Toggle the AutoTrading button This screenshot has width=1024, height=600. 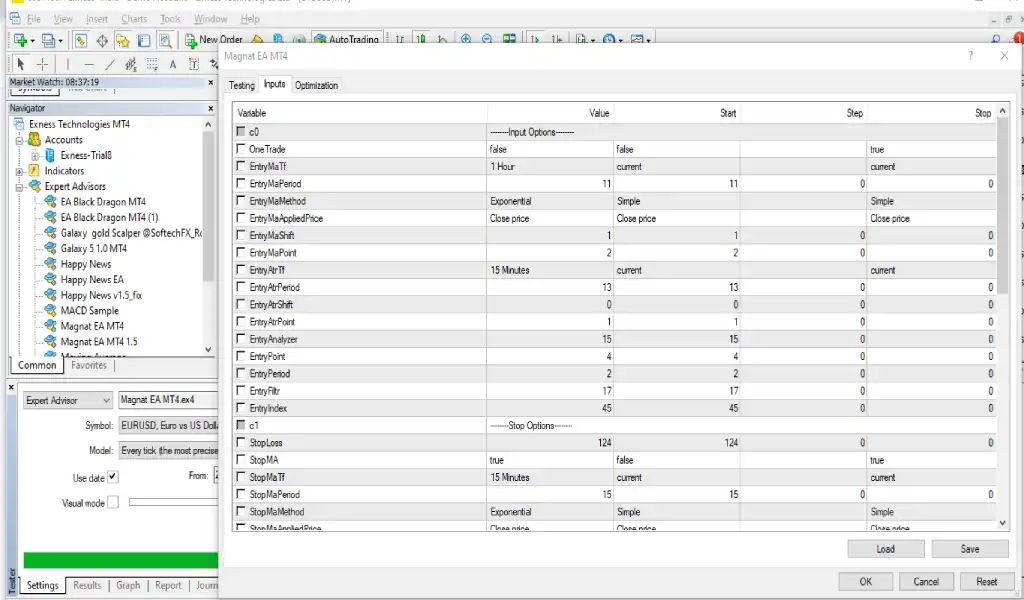pyautogui.click(x=346, y=40)
